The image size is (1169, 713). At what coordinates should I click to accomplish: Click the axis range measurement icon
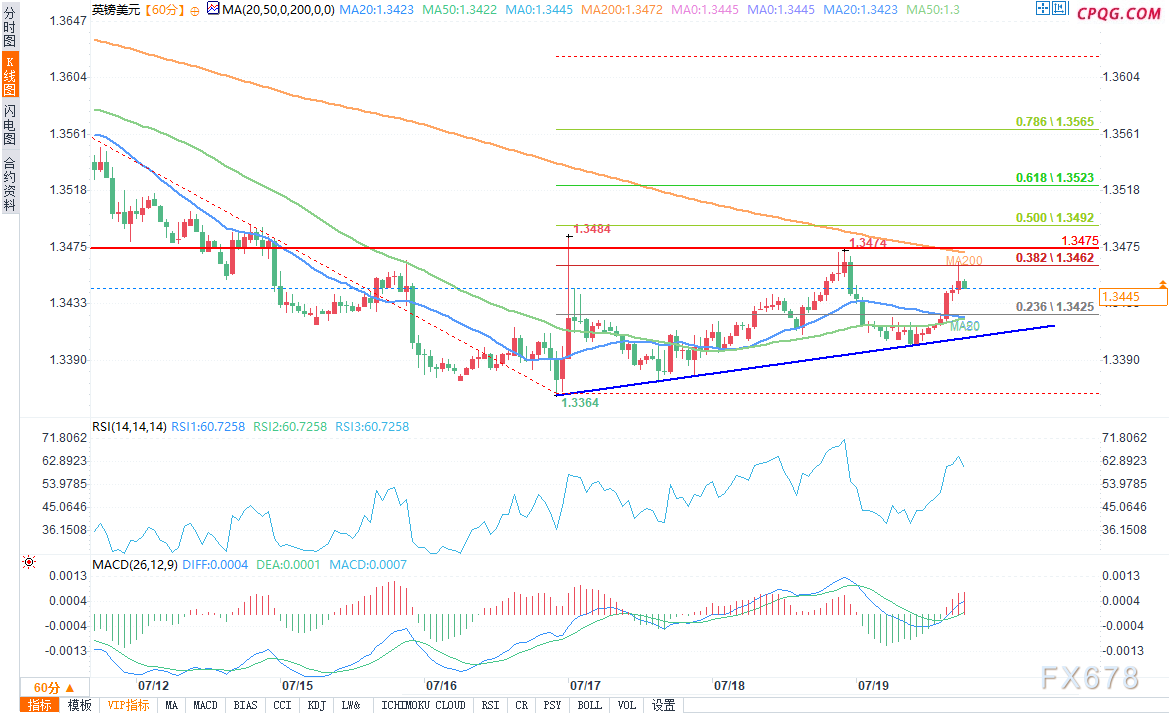[1059, 9]
